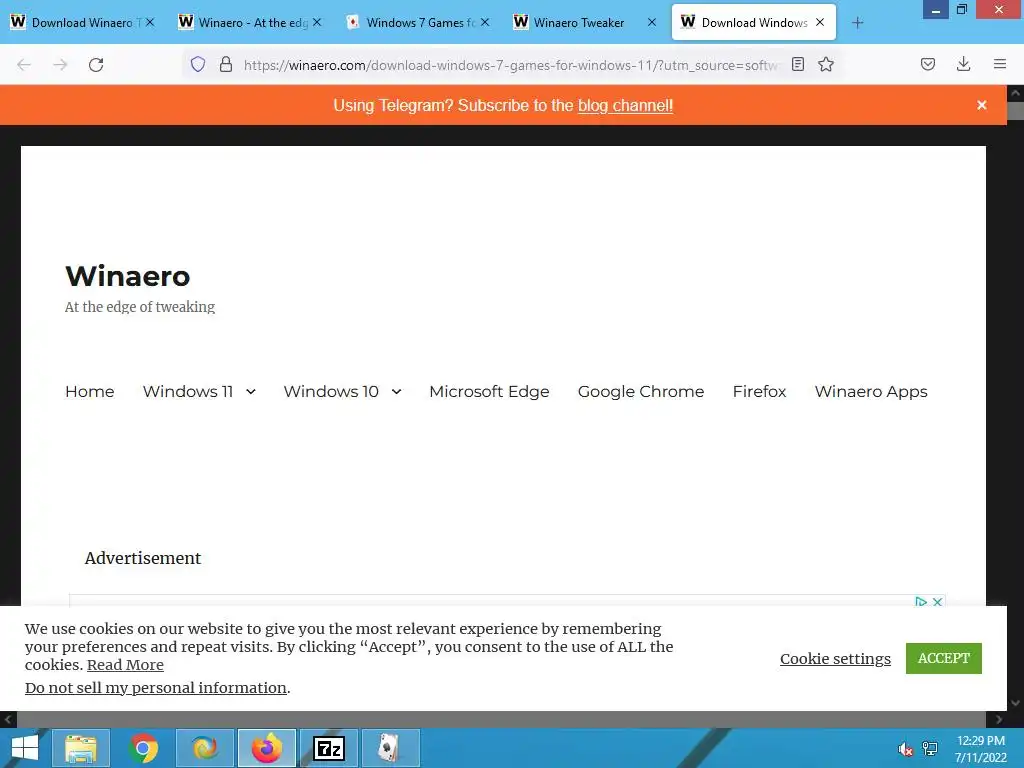Close the 'Download Winaero T' tab
Image resolution: width=1024 pixels, height=768 pixels.
click(x=150, y=22)
